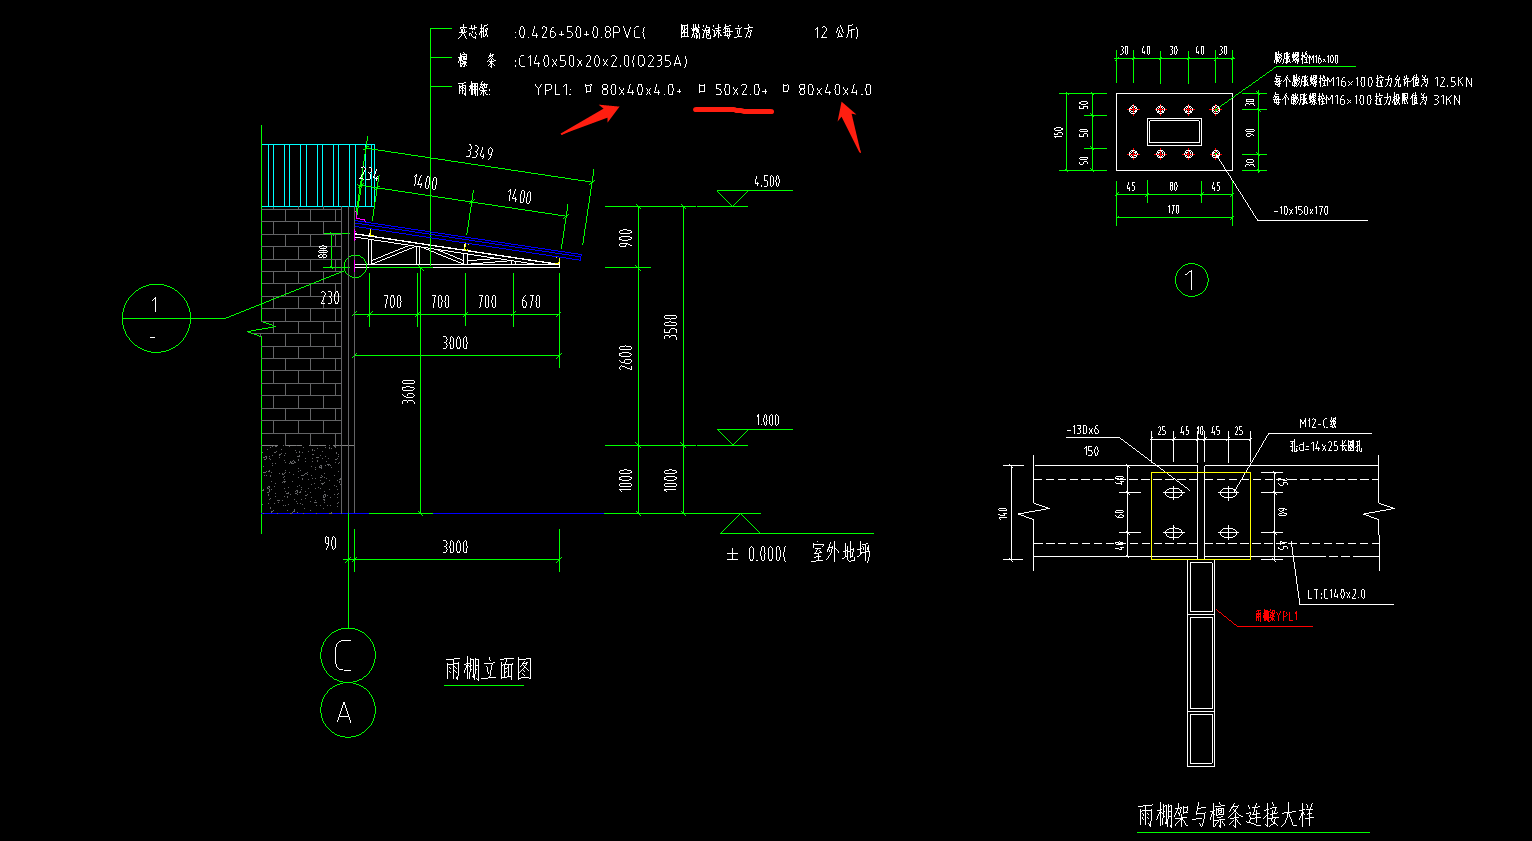Image resolution: width=1532 pixels, height=841 pixels.
Task: Select the ± 0.000( 室外地坪 level text
Action: (798, 553)
